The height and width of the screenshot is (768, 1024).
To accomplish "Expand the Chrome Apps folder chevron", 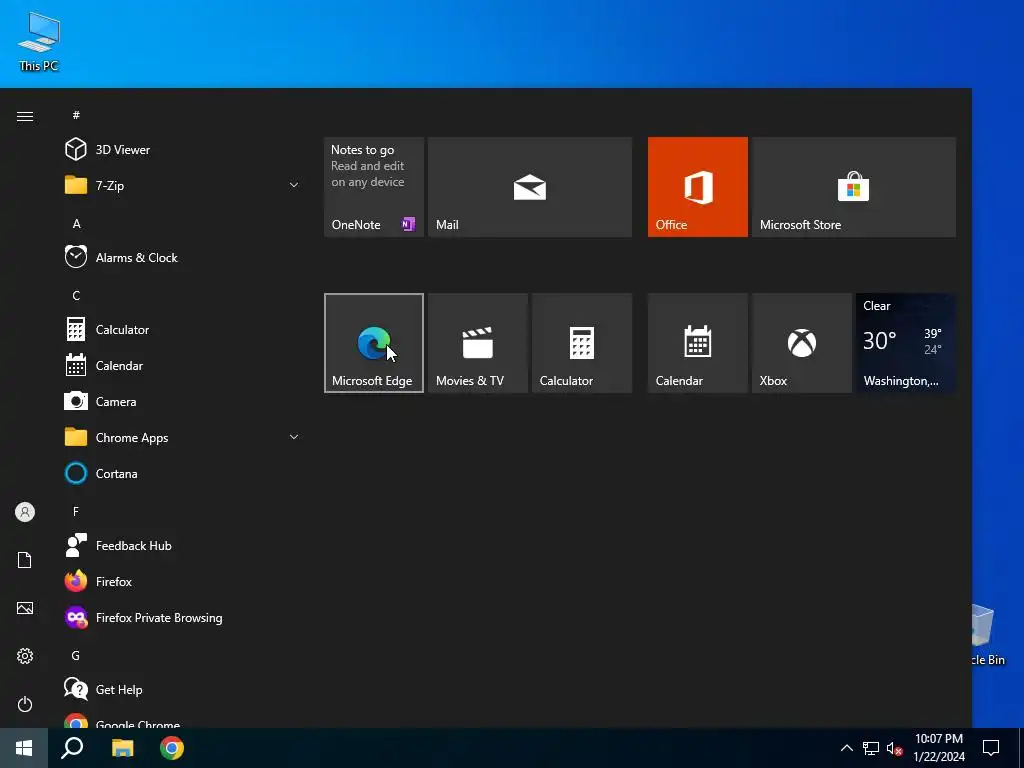I will [294, 438].
